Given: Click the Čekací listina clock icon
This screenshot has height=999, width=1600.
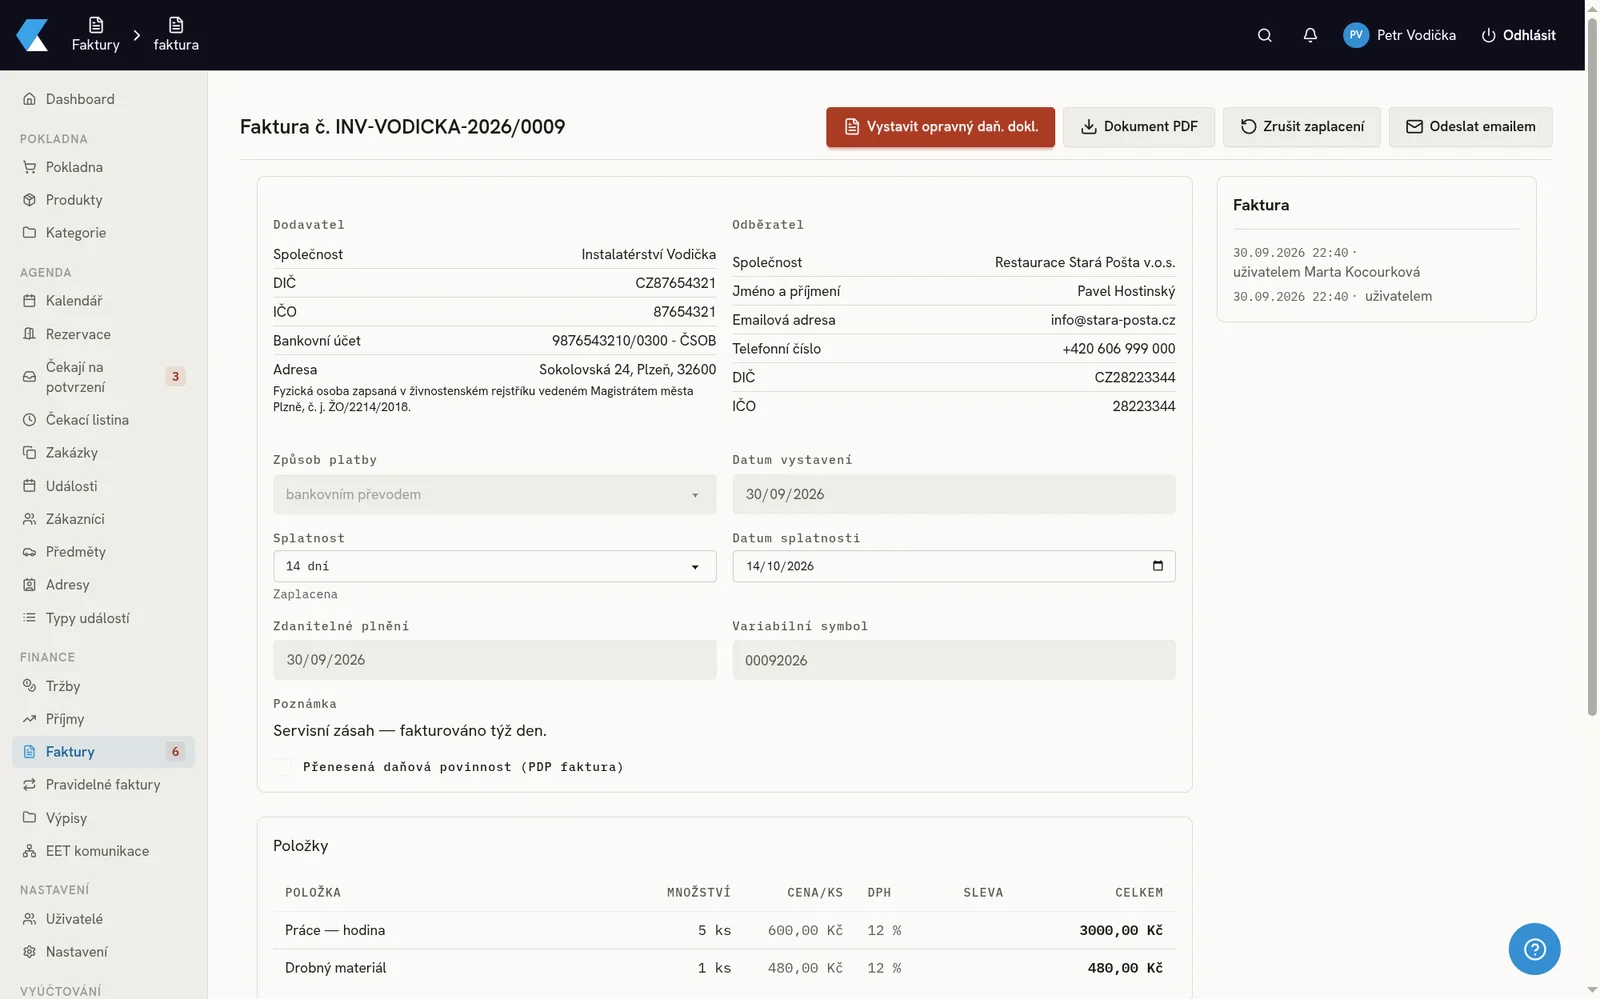Looking at the screenshot, I should (29, 420).
